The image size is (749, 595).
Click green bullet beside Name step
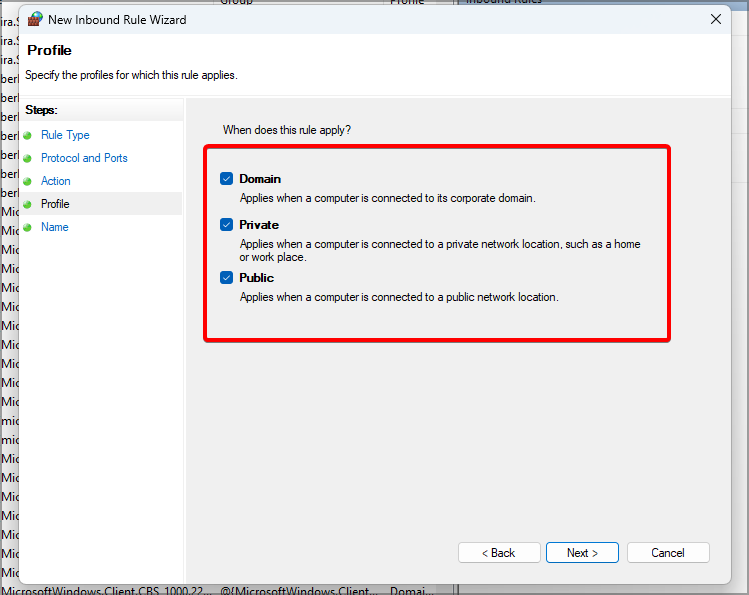coord(28,227)
